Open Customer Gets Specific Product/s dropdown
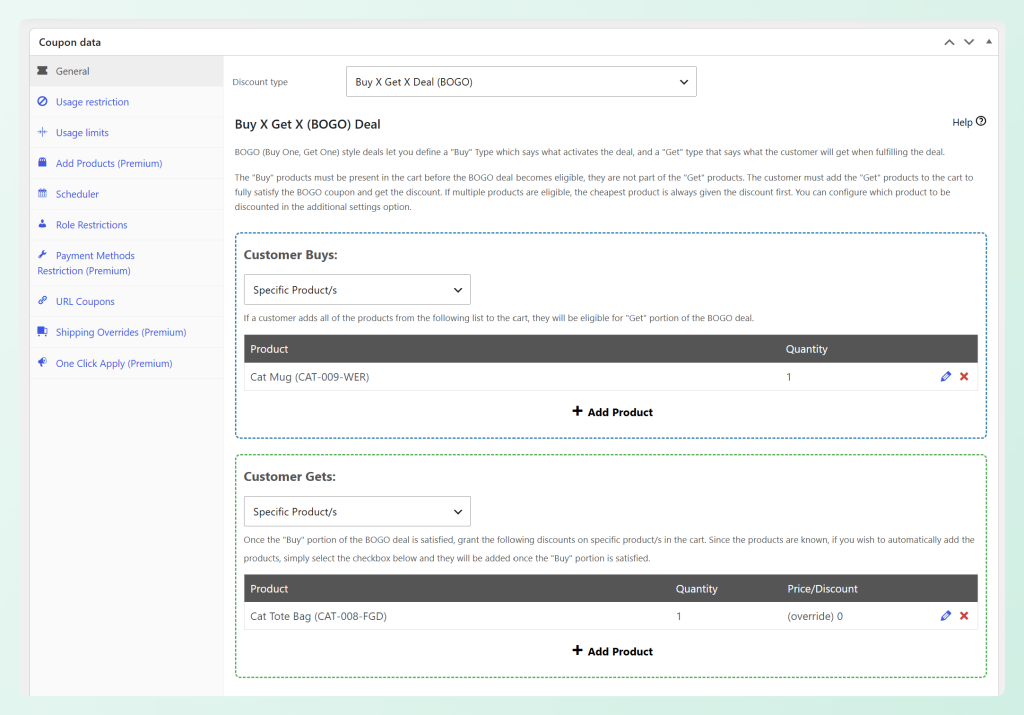 click(357, 512)
